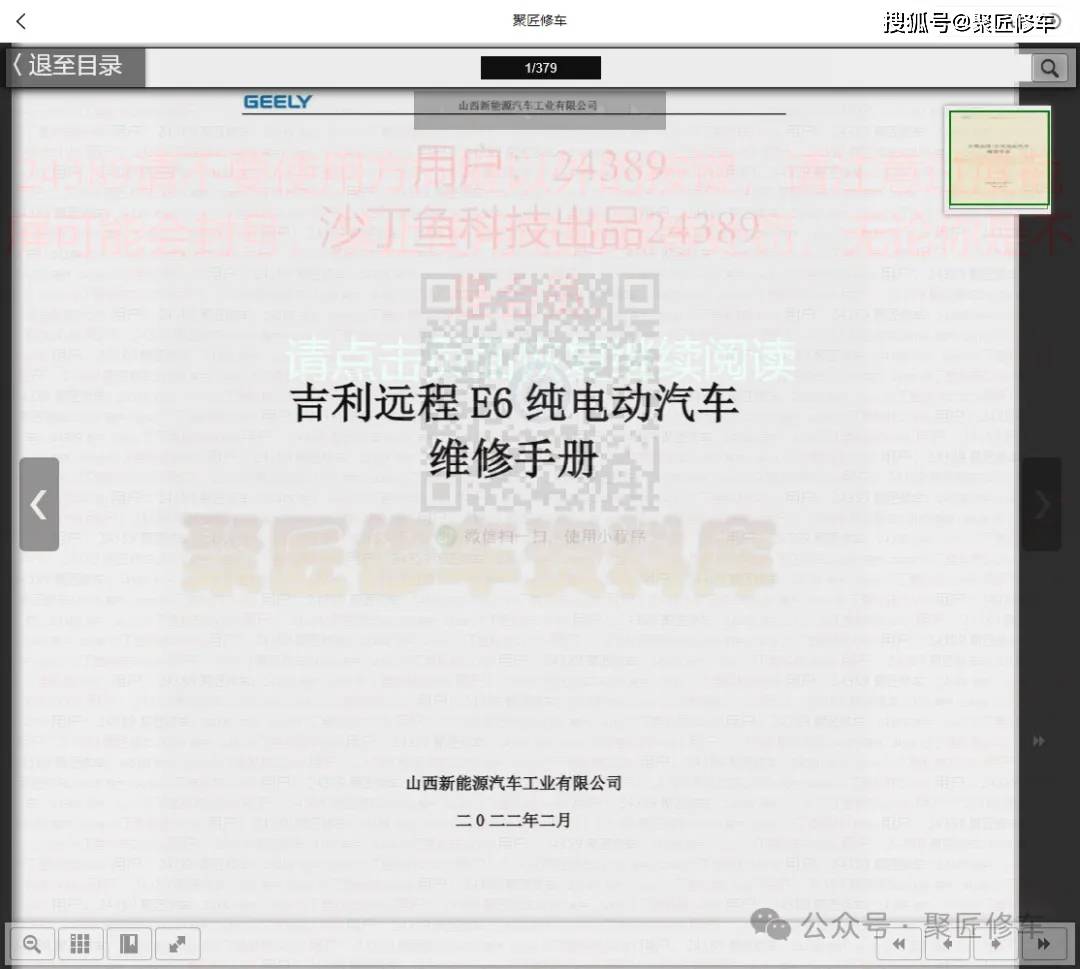Open the cover page thumbnail preview

[x=999, y=158]
